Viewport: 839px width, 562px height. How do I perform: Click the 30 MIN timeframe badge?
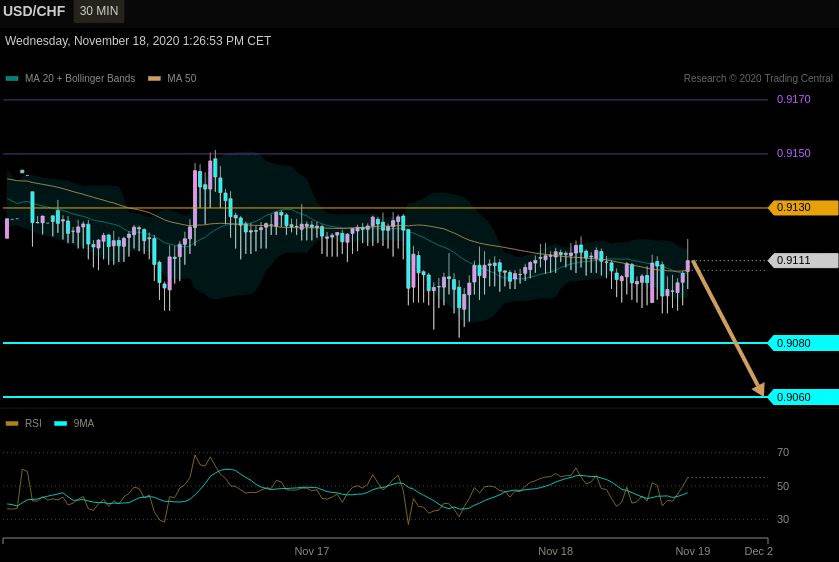(x=98, y=11)
